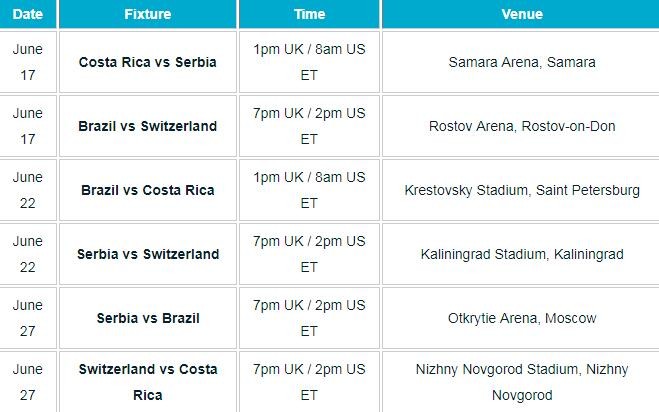
Task: Click the June 22 date beside Brazil vs Costa Rica
Action: click(x=28, y=190)
